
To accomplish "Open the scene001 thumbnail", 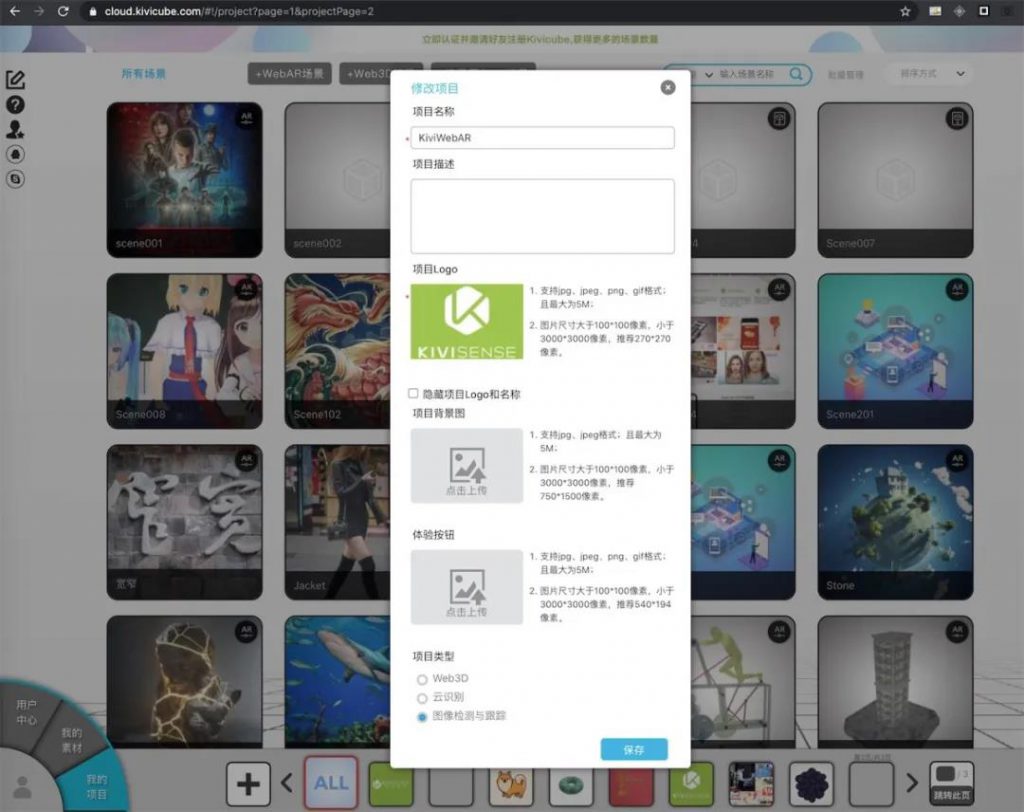I will [x=184, y=180].
